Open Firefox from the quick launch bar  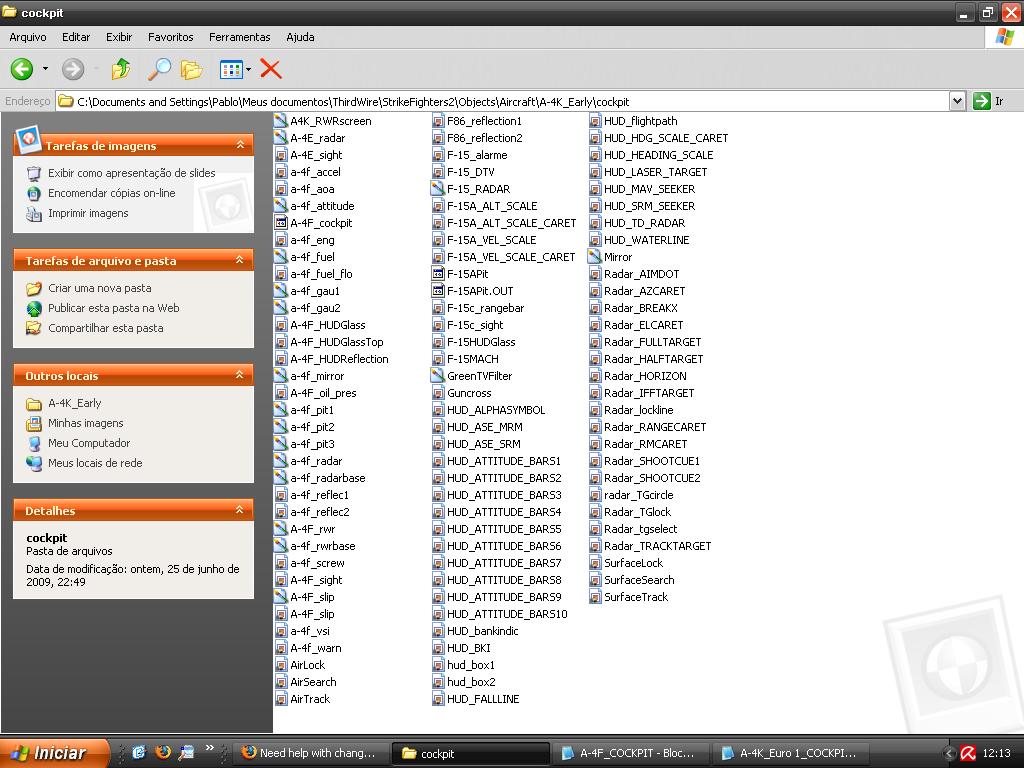point(163,752)
